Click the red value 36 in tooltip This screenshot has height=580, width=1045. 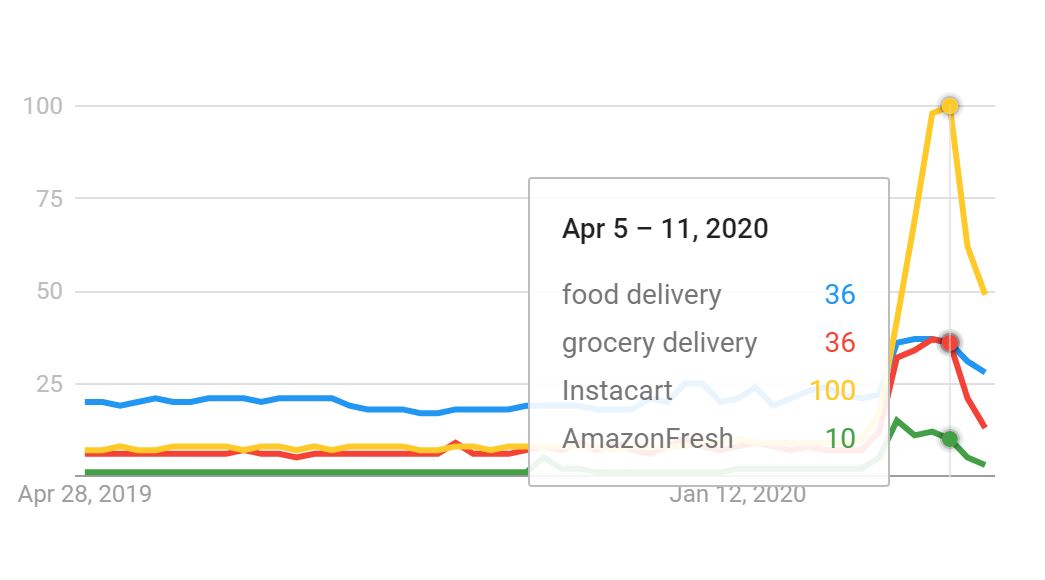(840, 342)
